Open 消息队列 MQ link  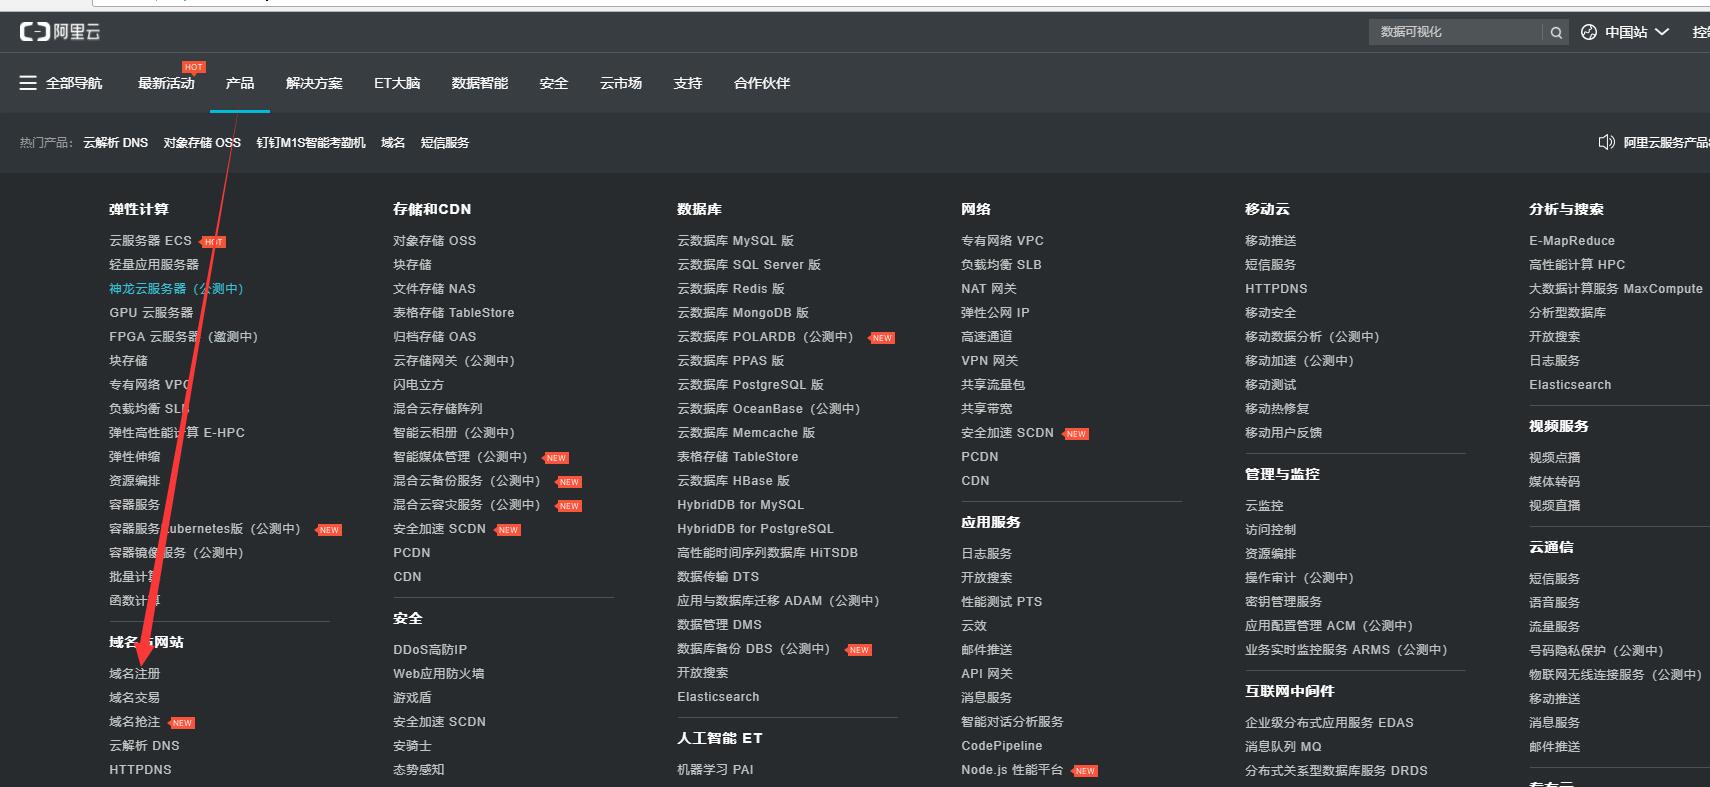pos(1283,747)
